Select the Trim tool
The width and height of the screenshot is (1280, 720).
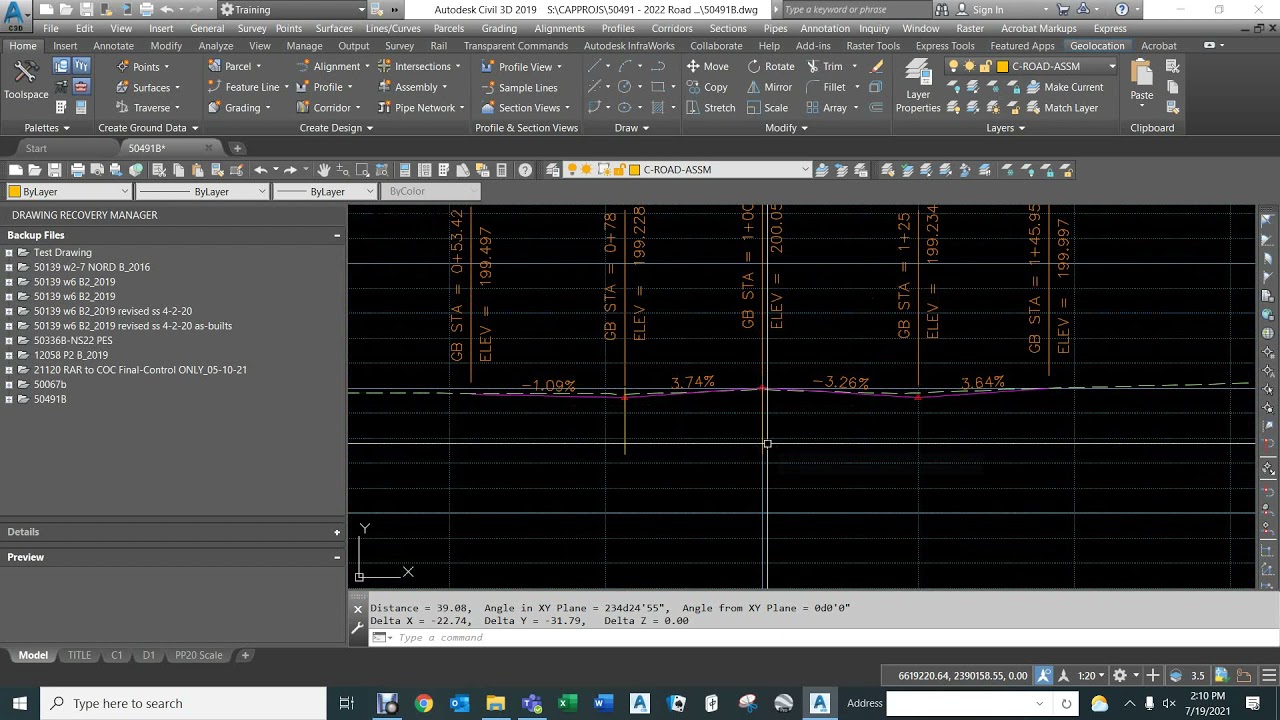[824, 66]
